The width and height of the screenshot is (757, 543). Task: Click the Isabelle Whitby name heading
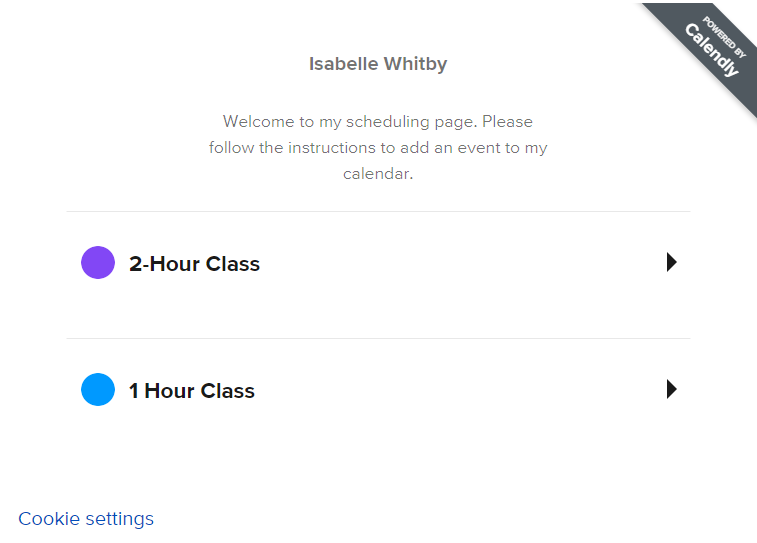[x=378, y=64]
